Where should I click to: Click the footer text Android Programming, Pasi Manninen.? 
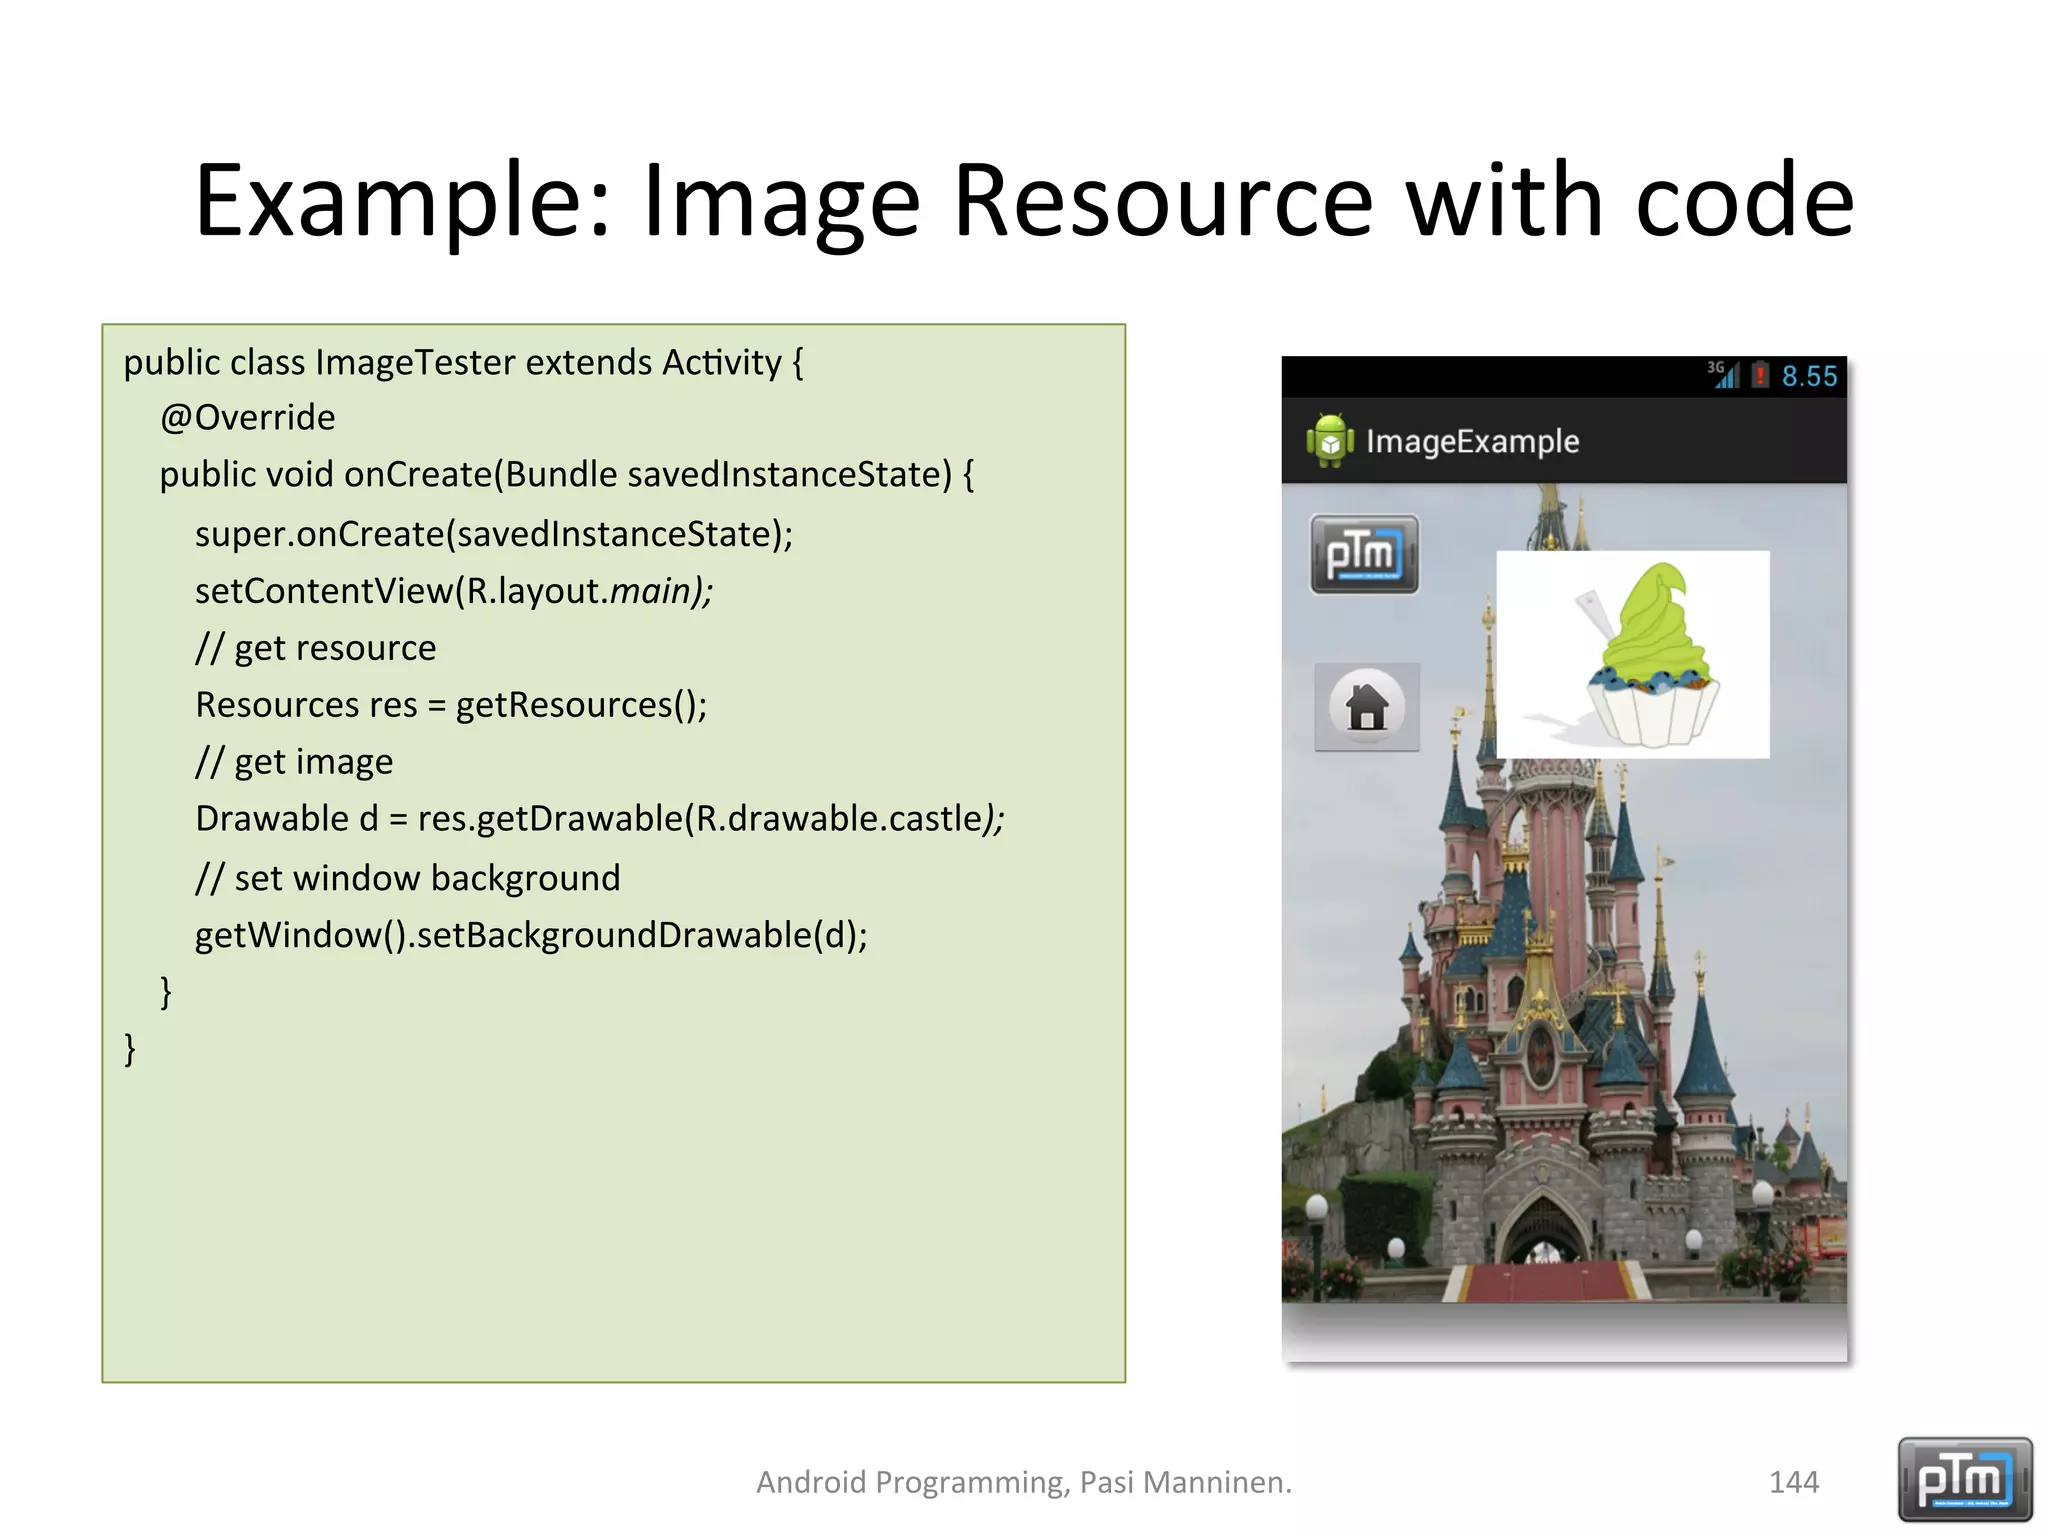tap(1024, 1482)
